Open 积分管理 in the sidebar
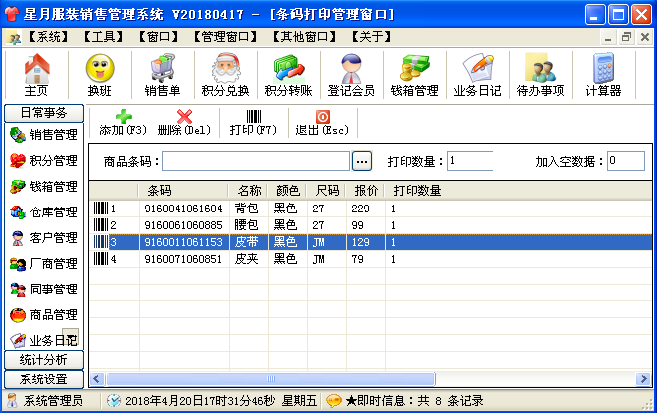 tap(44, 160)
